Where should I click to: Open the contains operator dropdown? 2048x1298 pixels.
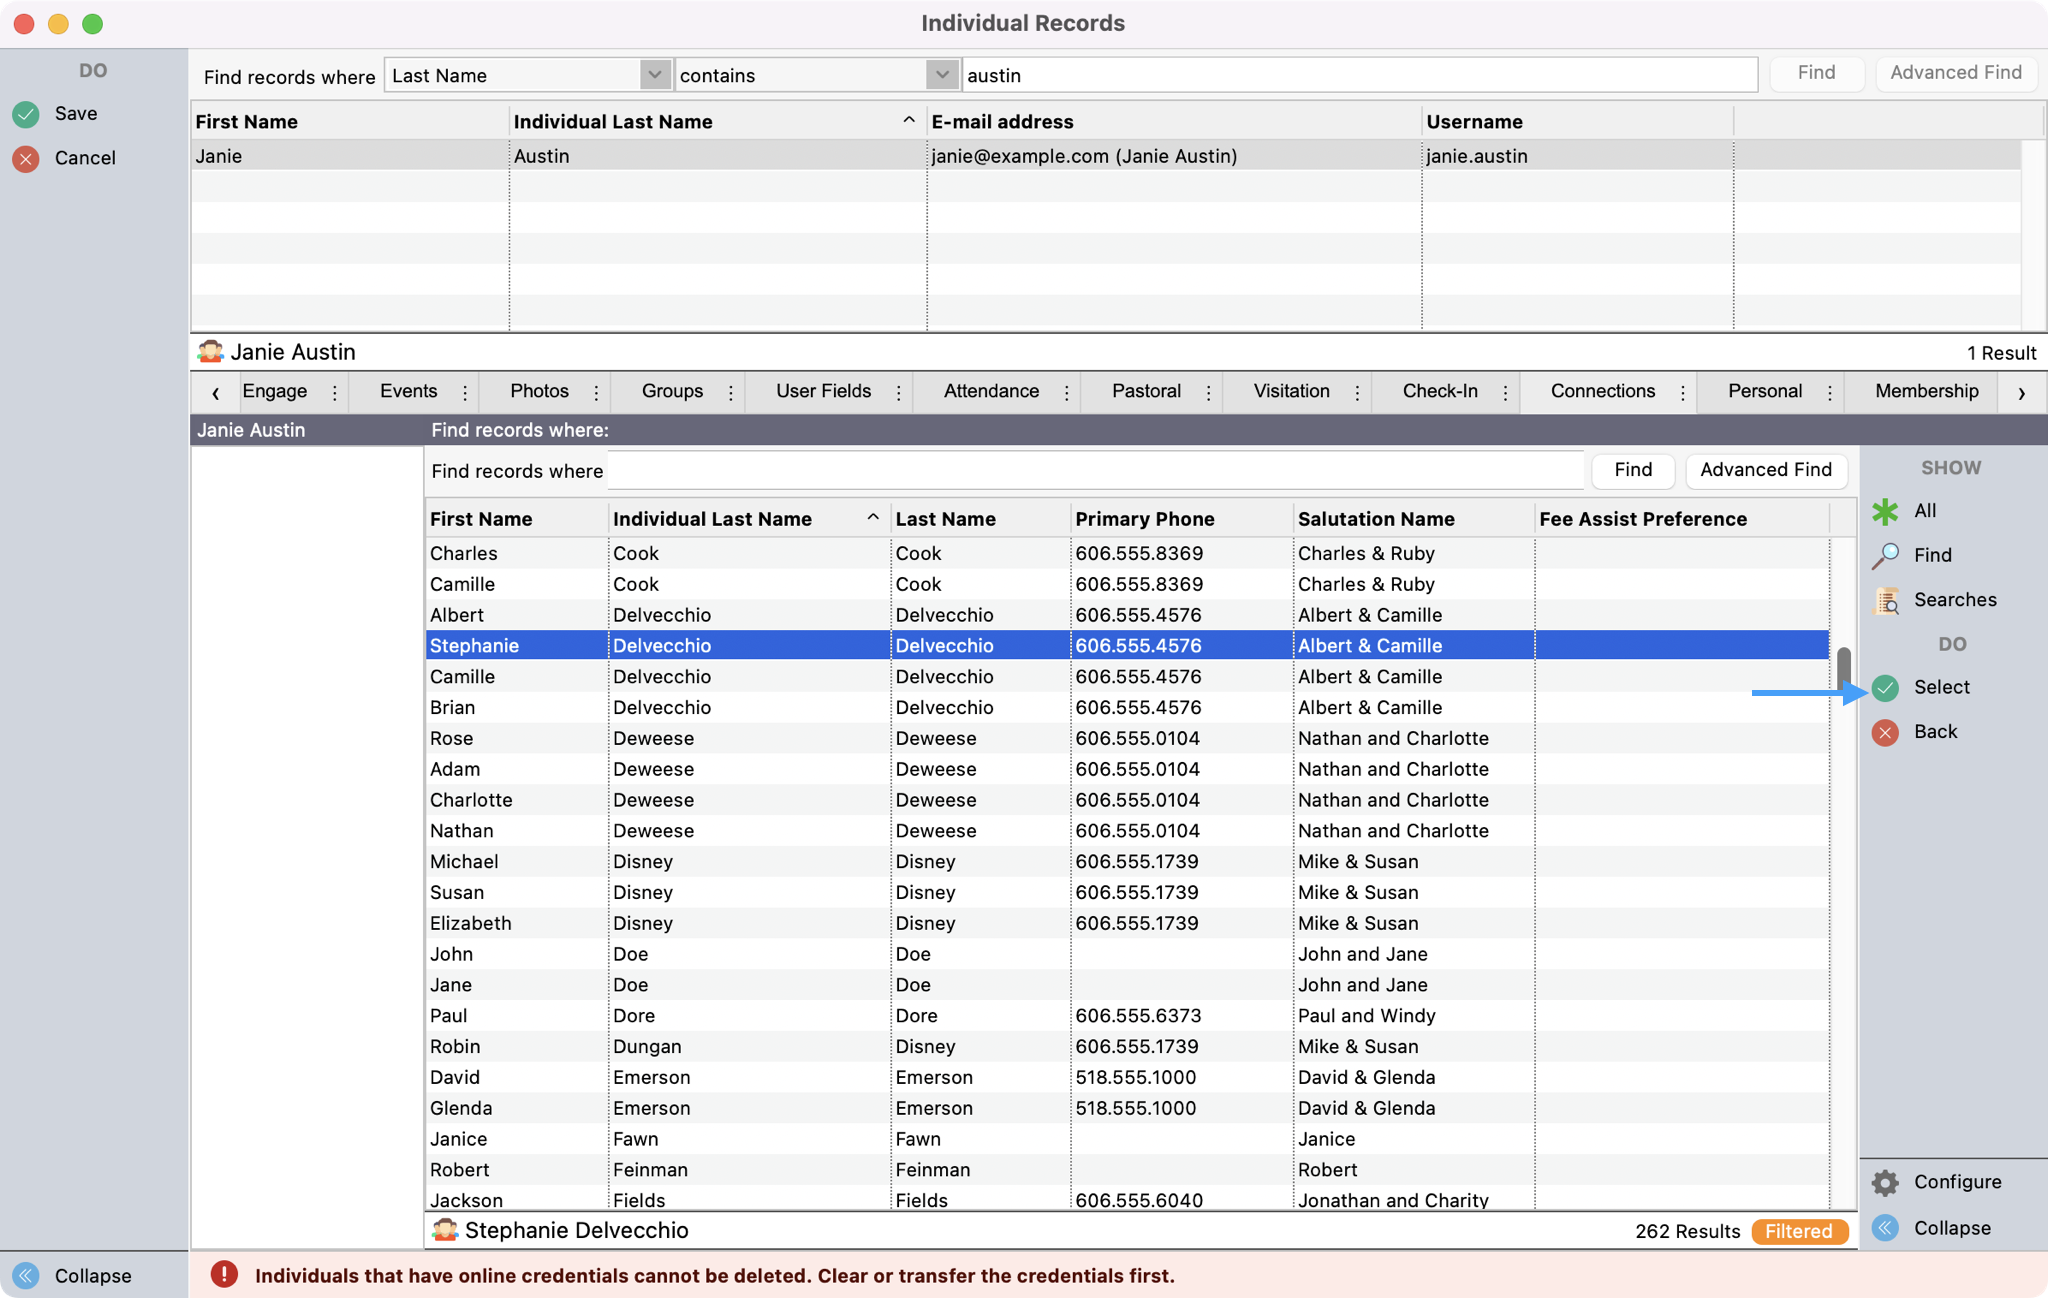(939, 74)
